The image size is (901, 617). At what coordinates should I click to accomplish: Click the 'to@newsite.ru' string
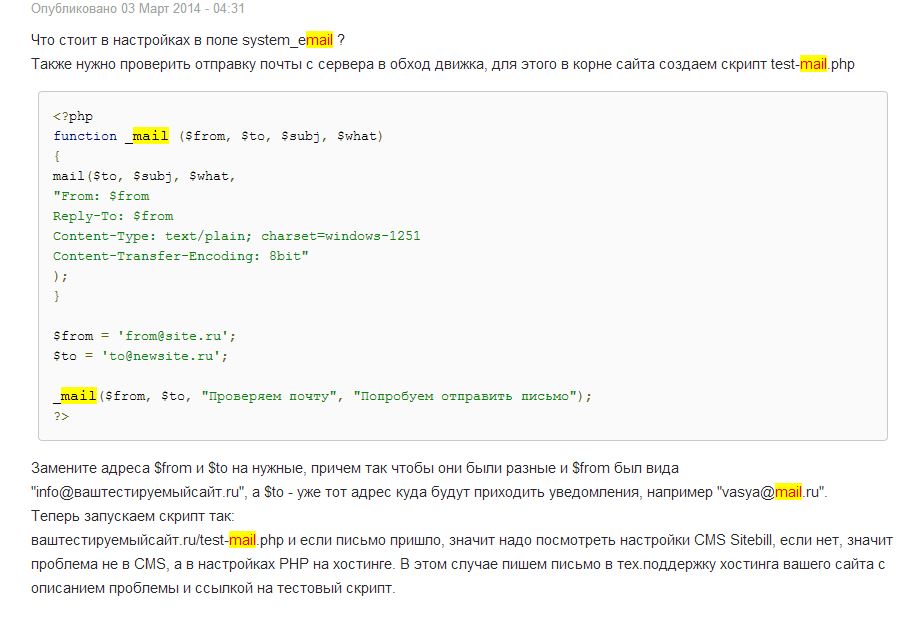click(161, 356)
